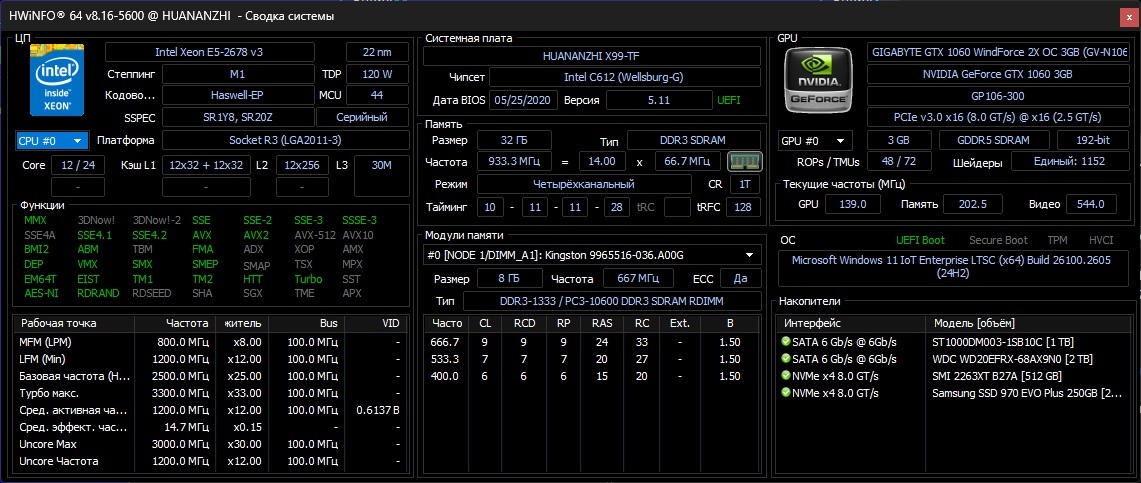Click the AVX-512 feature flag
The image size is (1141, 483).
click(314, 235)
